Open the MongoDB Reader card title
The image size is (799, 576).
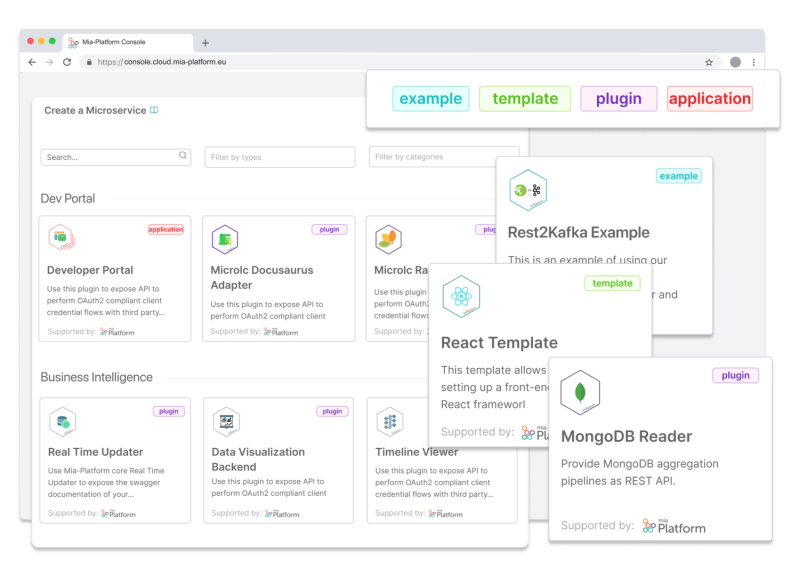(626, 436)
